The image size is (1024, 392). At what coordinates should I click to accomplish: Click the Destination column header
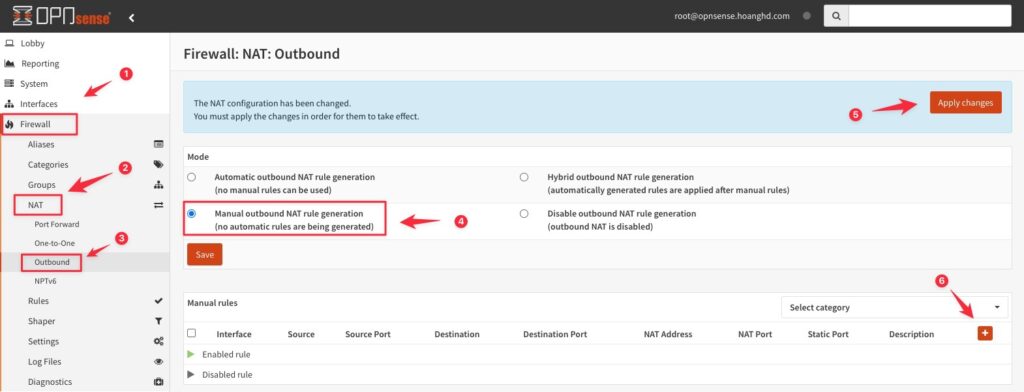tap(457, 334)
